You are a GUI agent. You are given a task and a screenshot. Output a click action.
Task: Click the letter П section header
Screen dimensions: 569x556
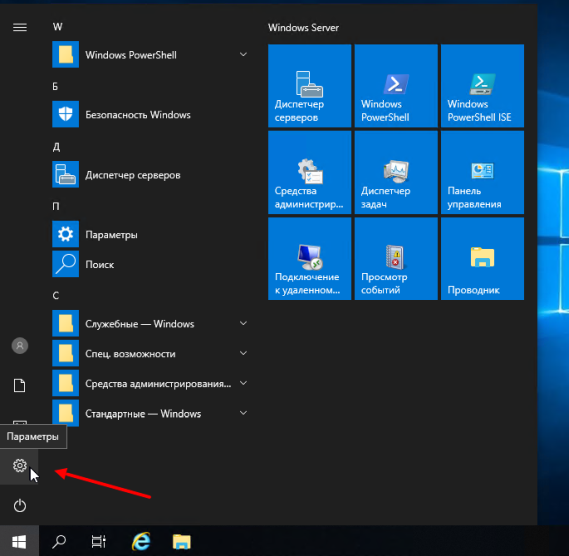tap(56, 206)
